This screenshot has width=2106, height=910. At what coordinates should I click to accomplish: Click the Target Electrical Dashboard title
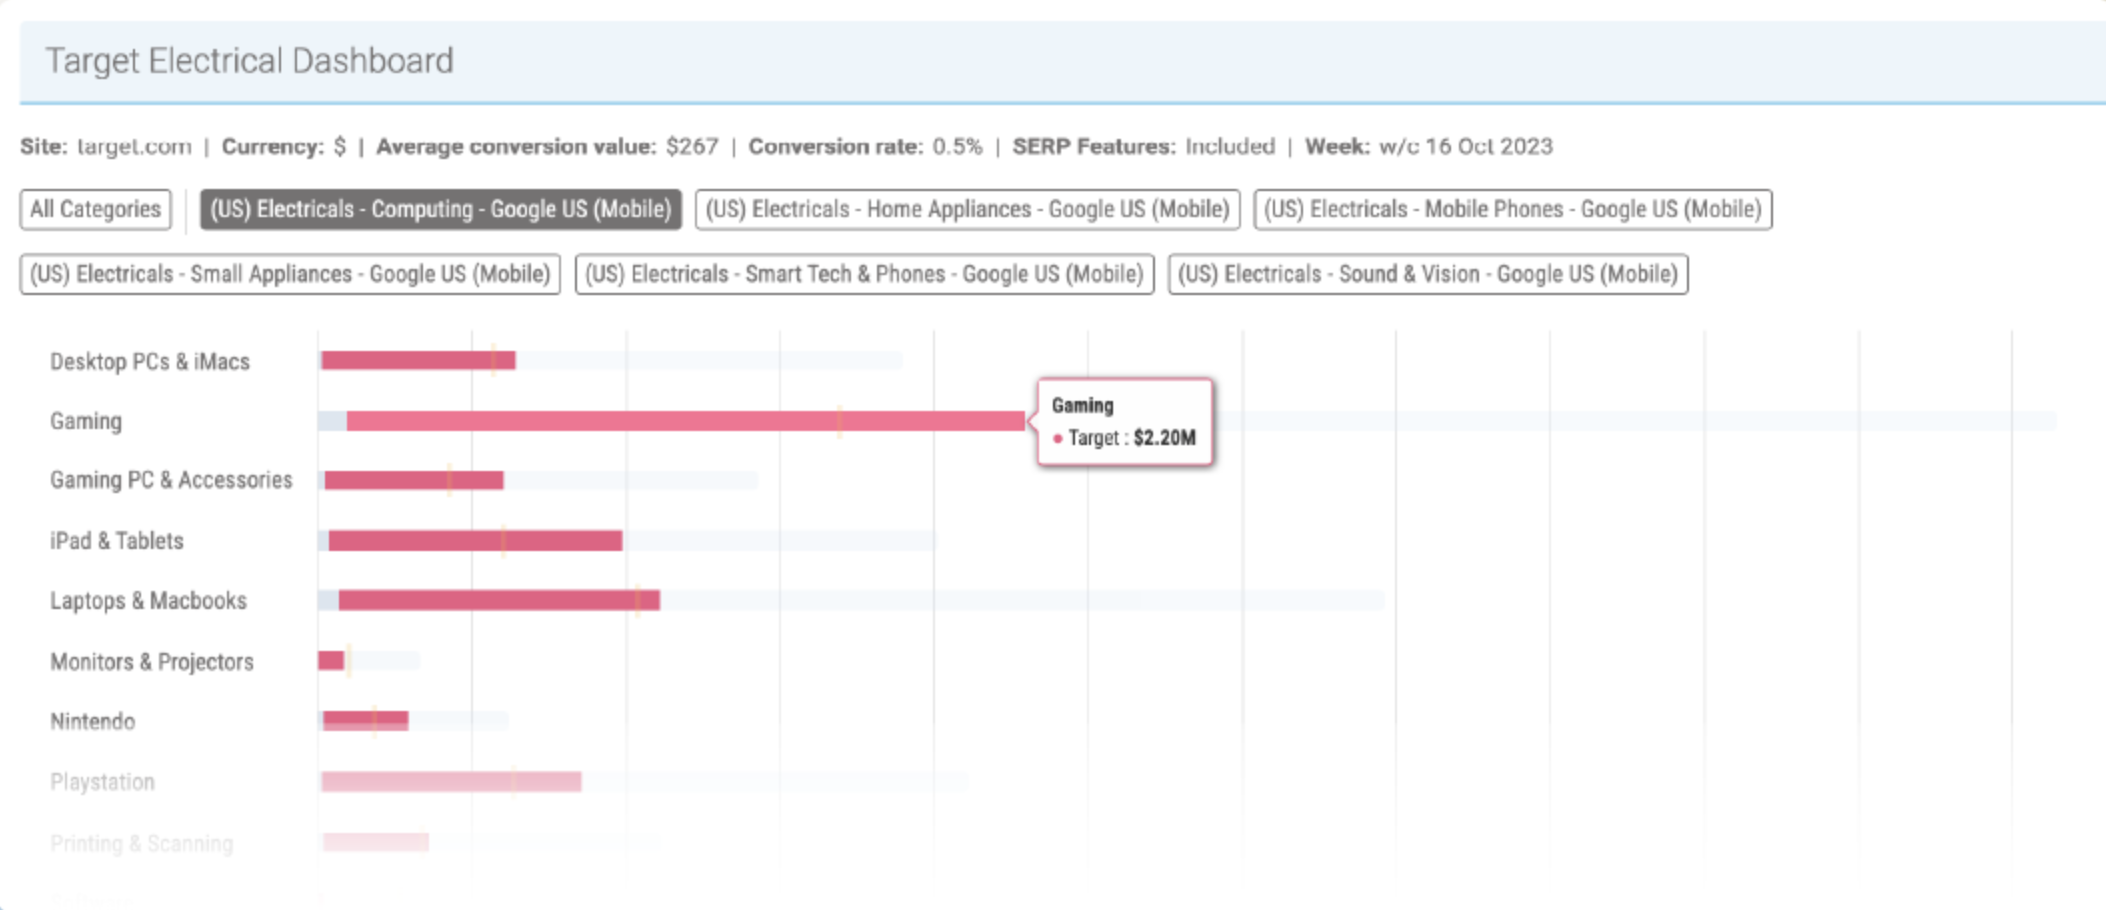click(x=249, y=60)
